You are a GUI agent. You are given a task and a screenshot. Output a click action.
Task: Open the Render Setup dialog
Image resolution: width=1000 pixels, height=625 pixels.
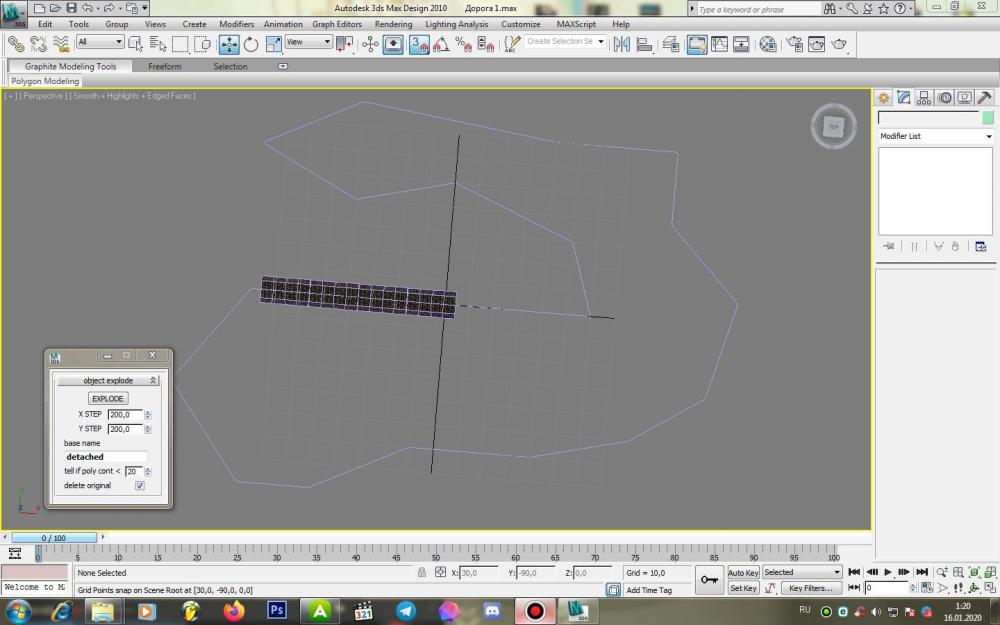pos(794,44)
